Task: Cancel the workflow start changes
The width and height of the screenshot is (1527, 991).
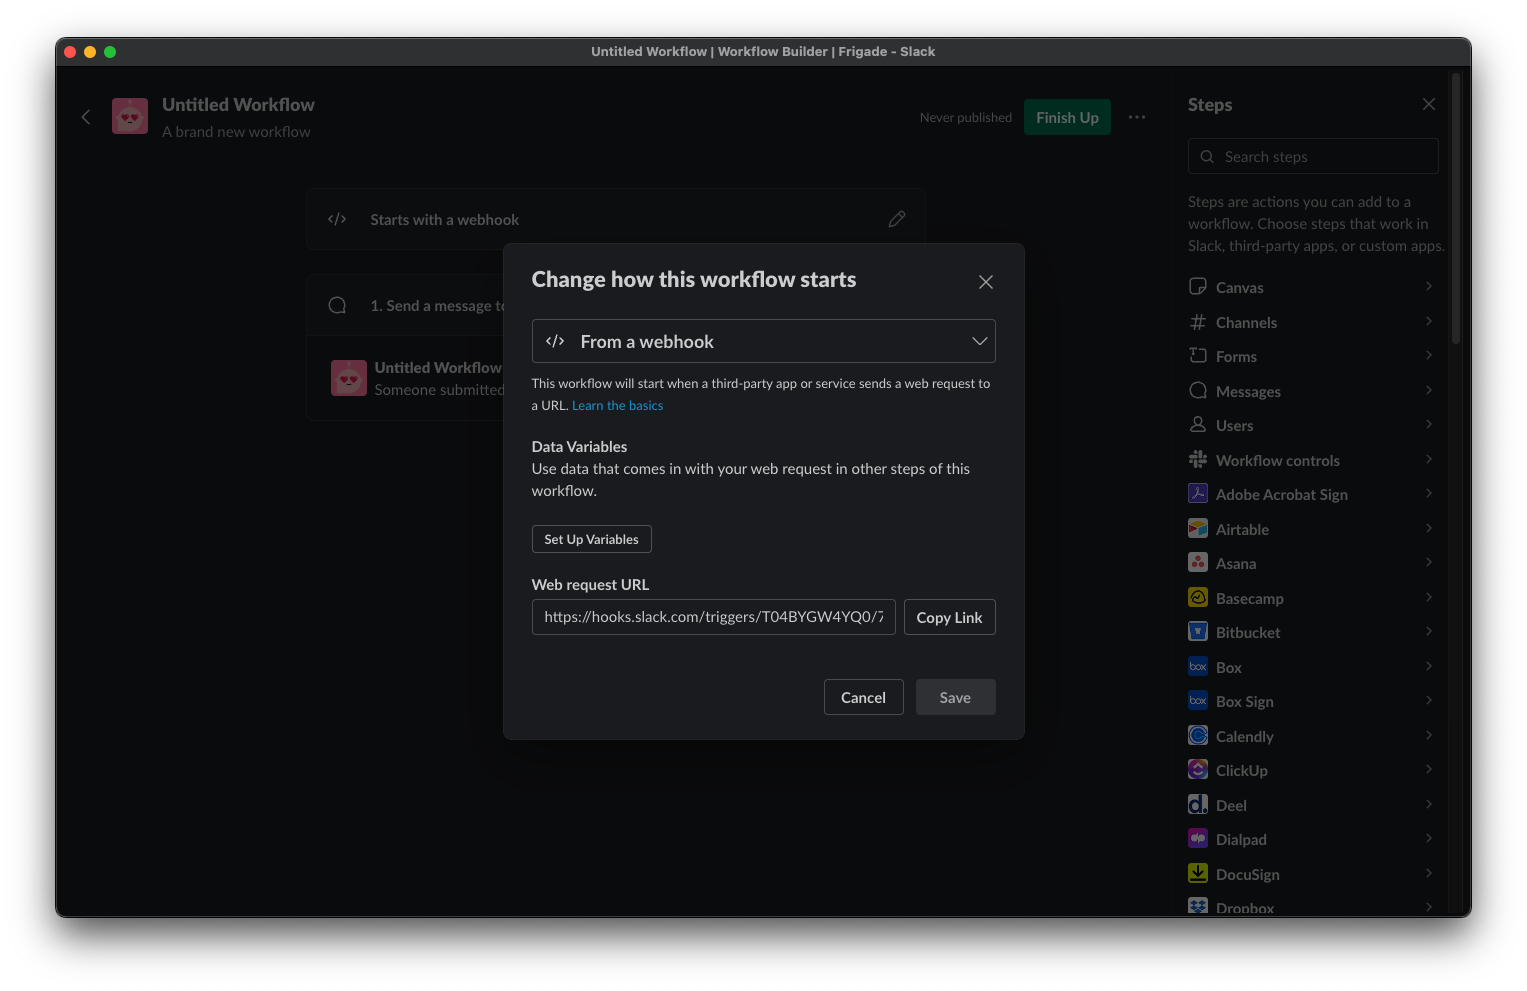Action: point(863,697)
